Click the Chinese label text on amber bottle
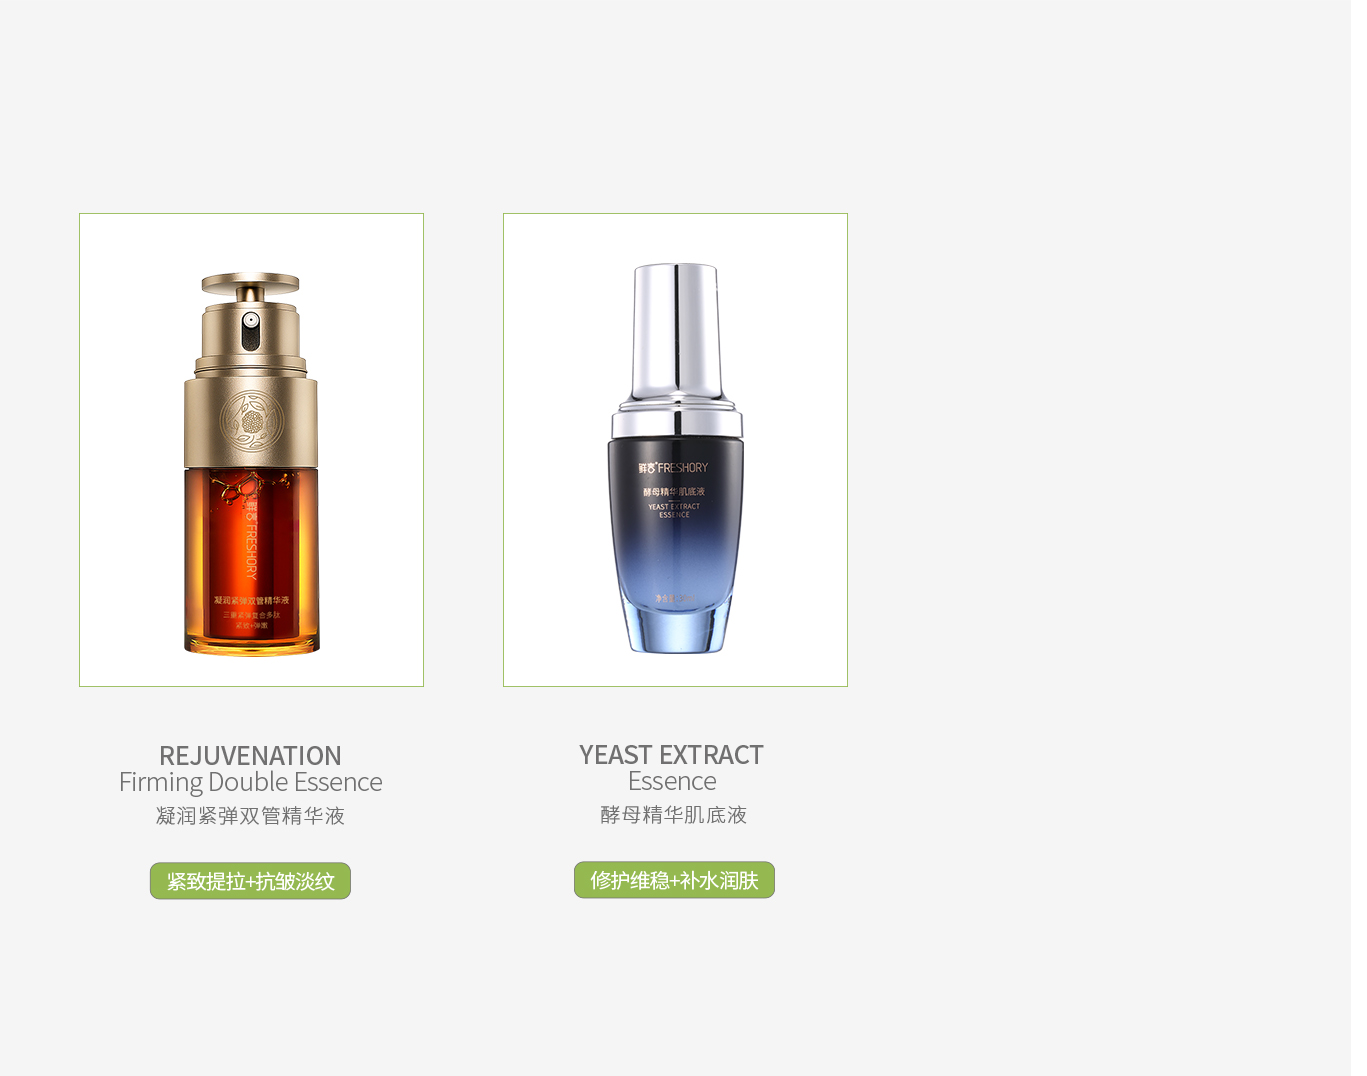The height and width of the screenshot is (1076, 1367). [251, 612]
